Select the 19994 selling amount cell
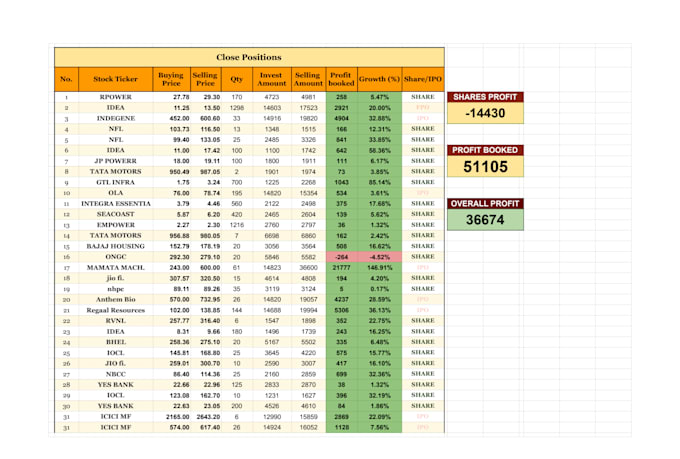Viewport: 680px width, 459px height. 308,310
